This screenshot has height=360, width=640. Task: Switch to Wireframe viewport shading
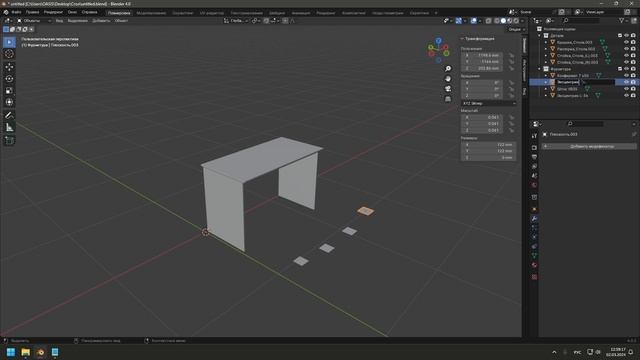(x=497, y=20)
